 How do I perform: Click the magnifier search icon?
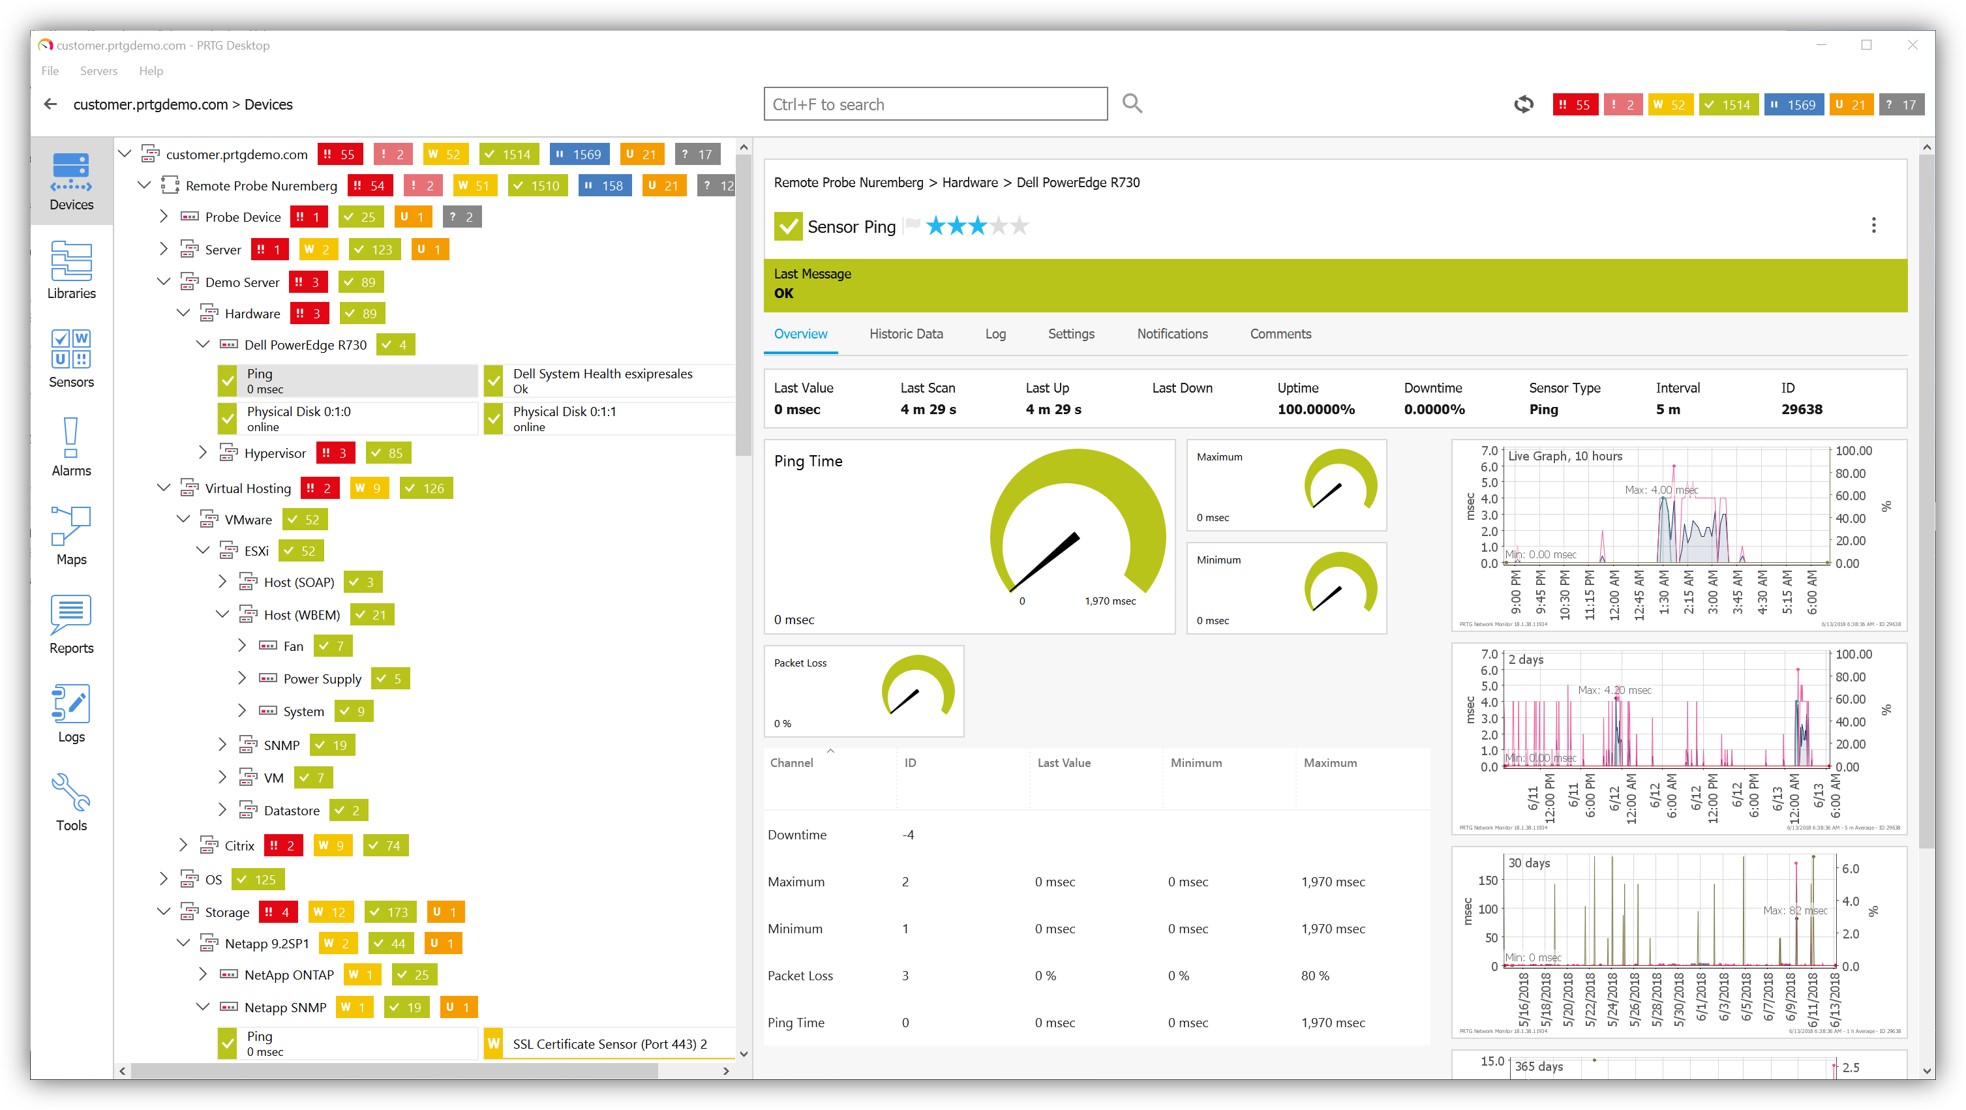(1132, 103)
